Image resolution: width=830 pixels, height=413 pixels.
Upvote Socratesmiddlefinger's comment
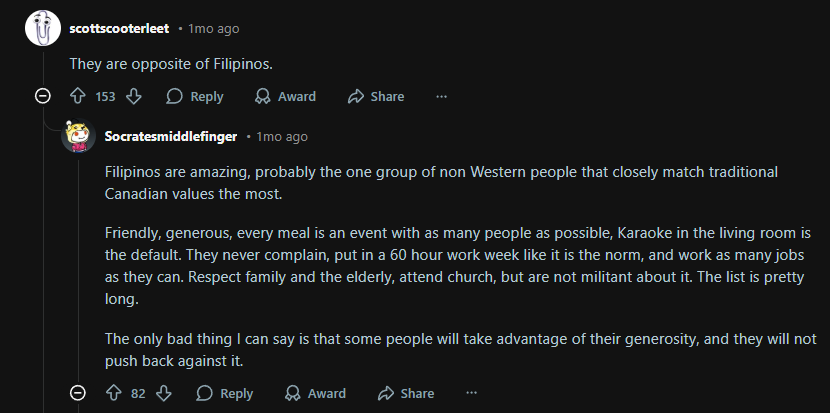114,393
